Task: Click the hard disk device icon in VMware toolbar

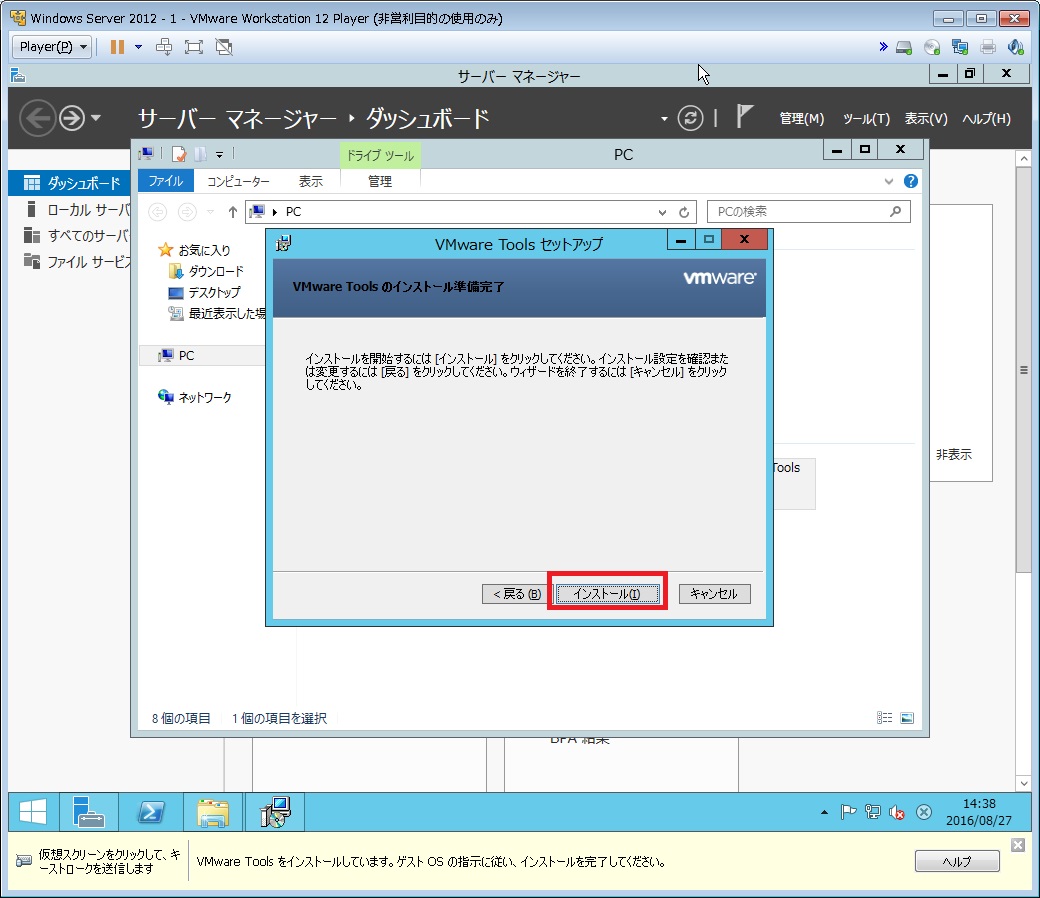Action: coord(904,47)
